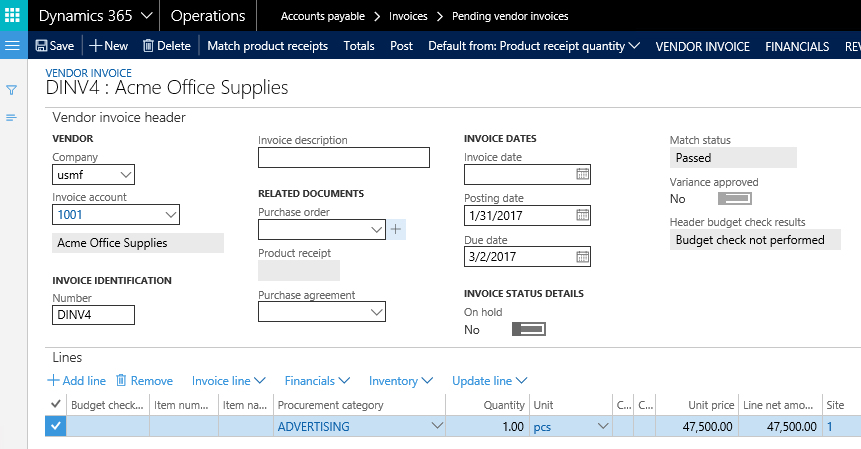Viewport: 861px width, 449px height.
Task: Click the Delete trash icon in toolbar
Action: coord(148,46)
